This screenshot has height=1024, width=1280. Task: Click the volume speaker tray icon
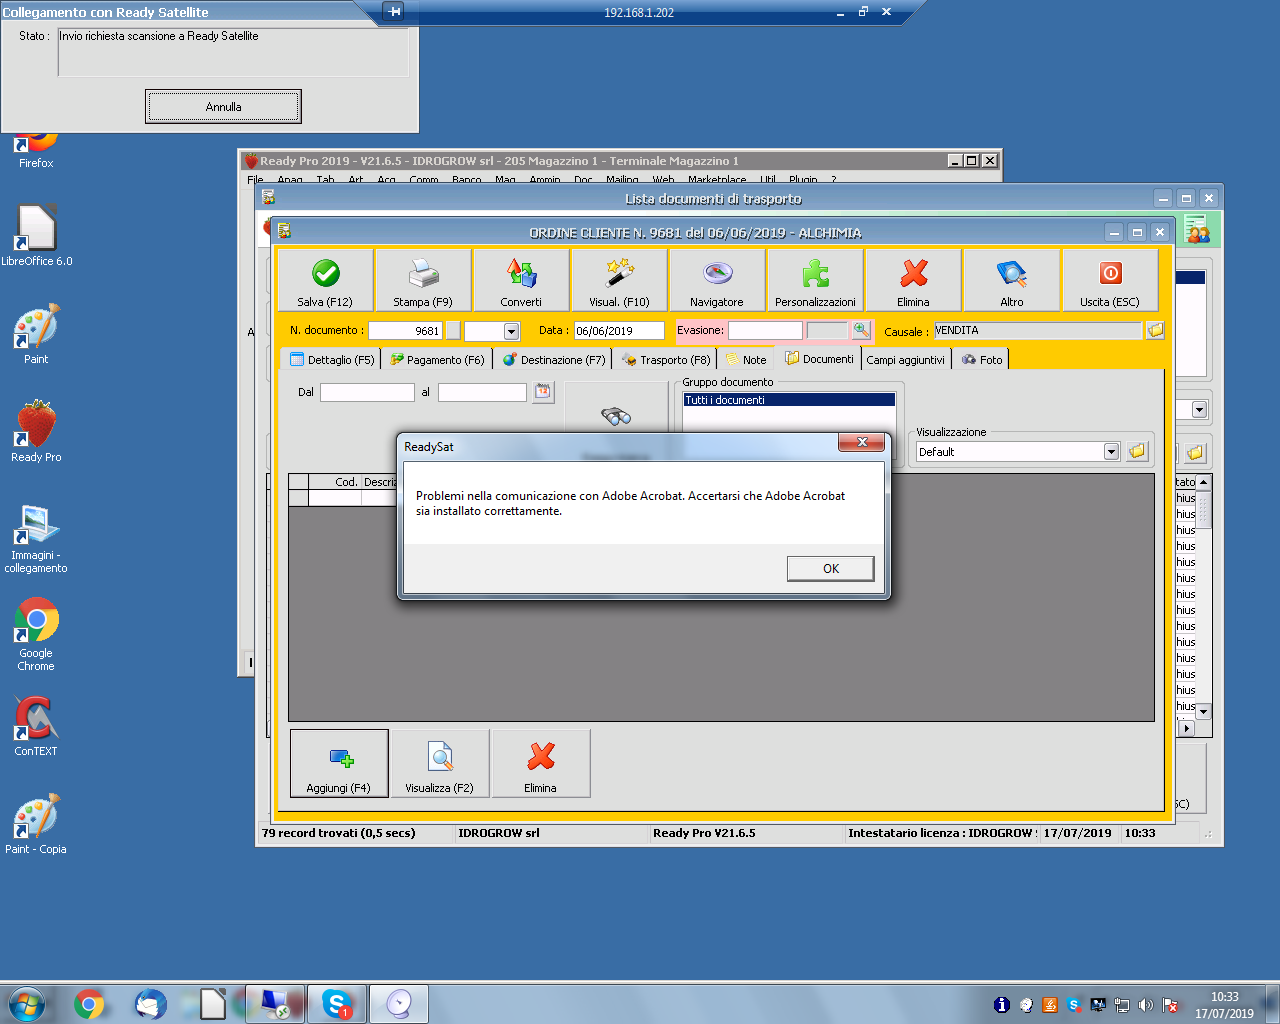point(1145,1005)
